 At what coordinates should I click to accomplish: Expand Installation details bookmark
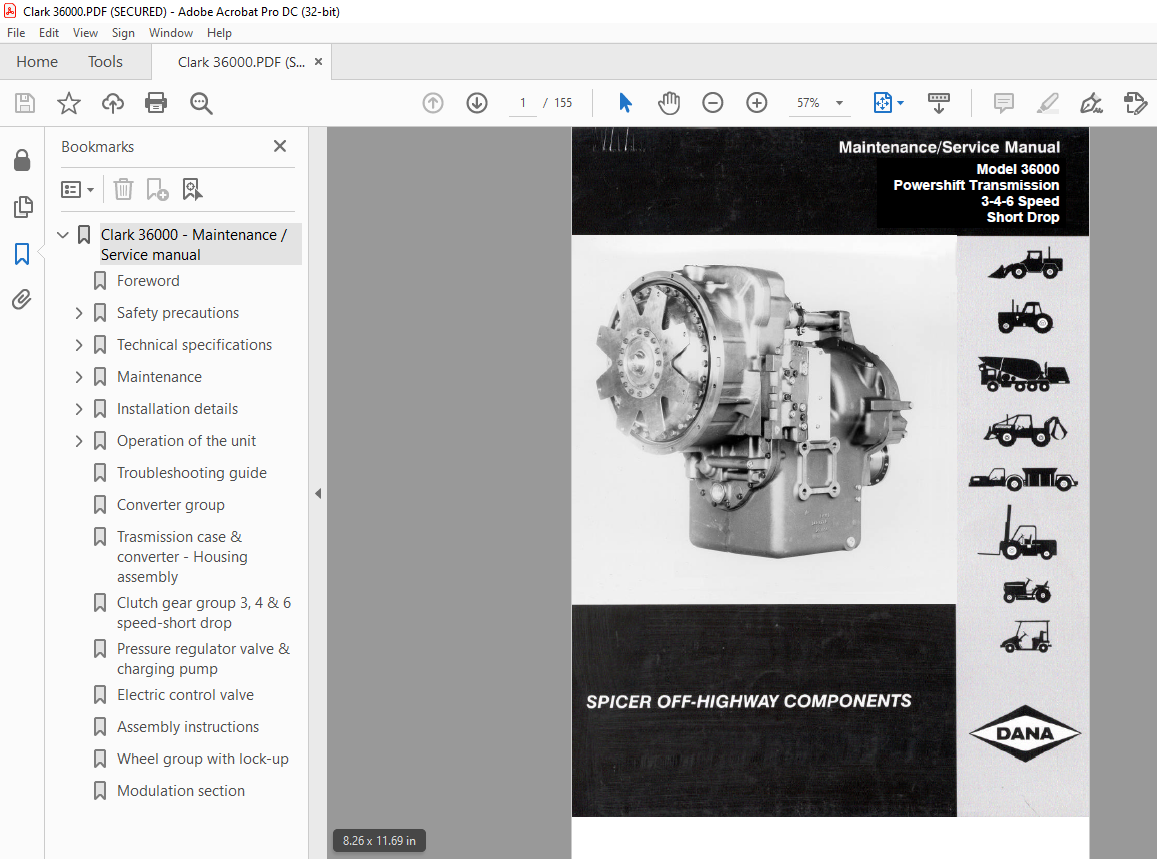[79, 409]
